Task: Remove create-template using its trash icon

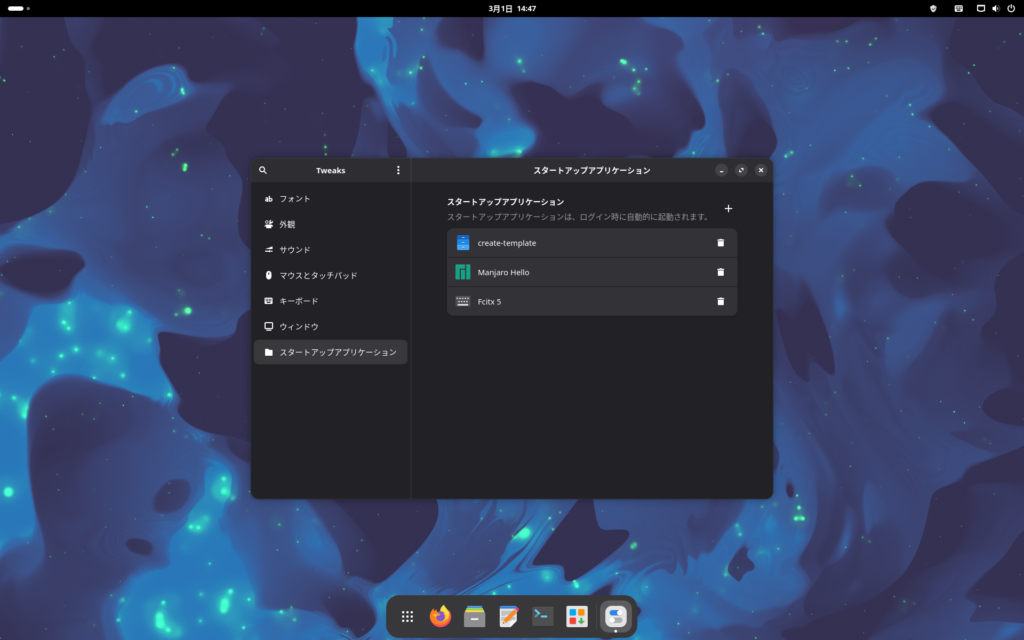Action: click(x=720, y=243)
